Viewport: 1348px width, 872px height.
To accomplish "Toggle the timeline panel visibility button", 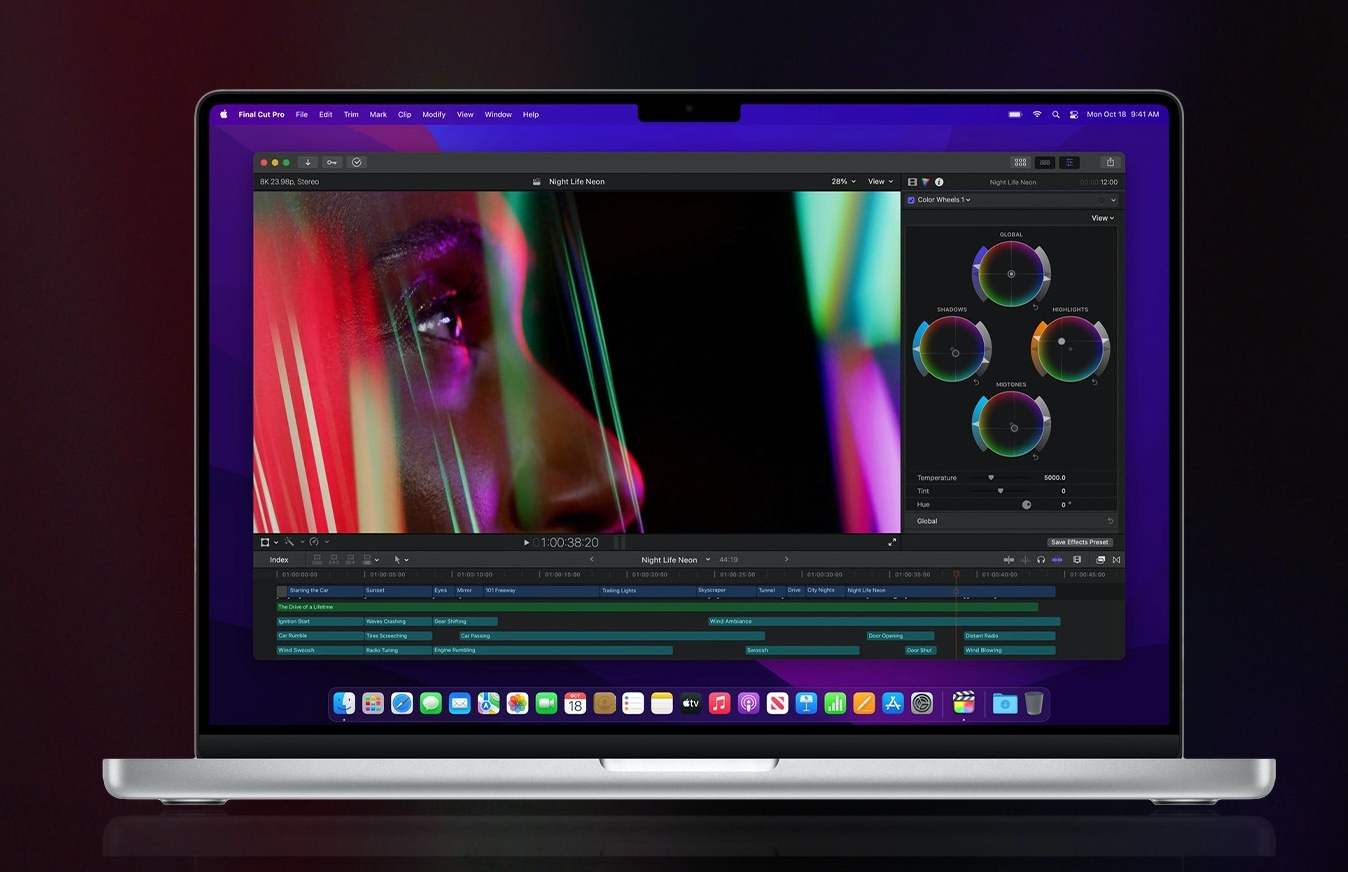I will (x=1045, y=162).
